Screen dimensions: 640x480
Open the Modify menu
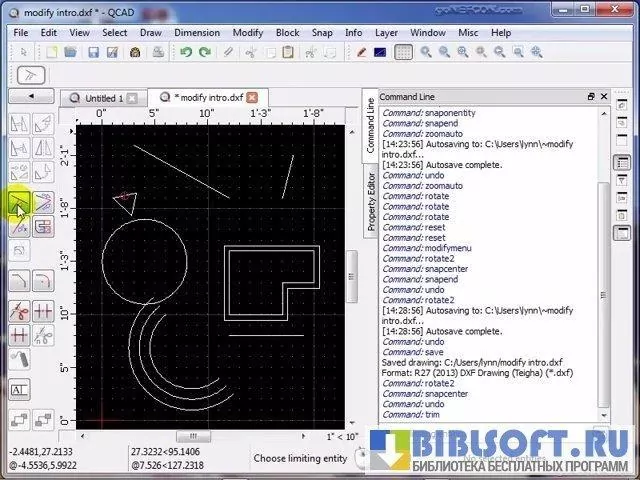247,32
